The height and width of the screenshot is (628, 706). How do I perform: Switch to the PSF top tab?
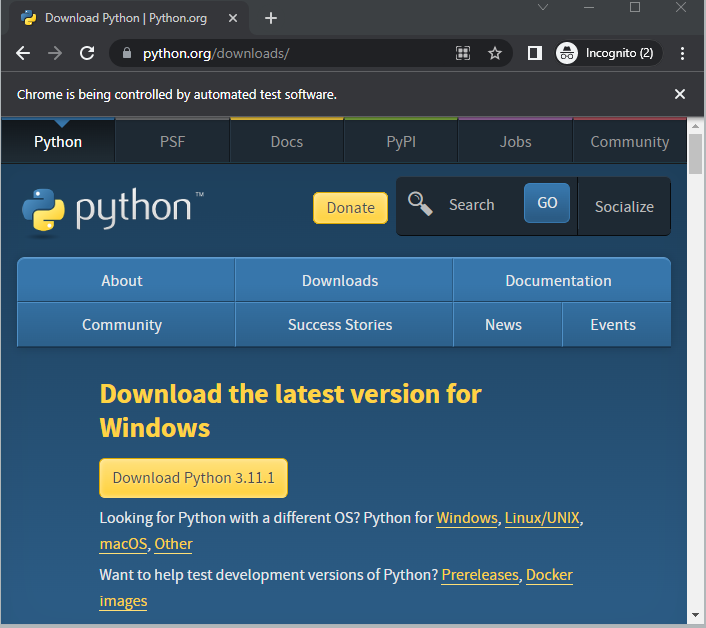click(172, 142)
